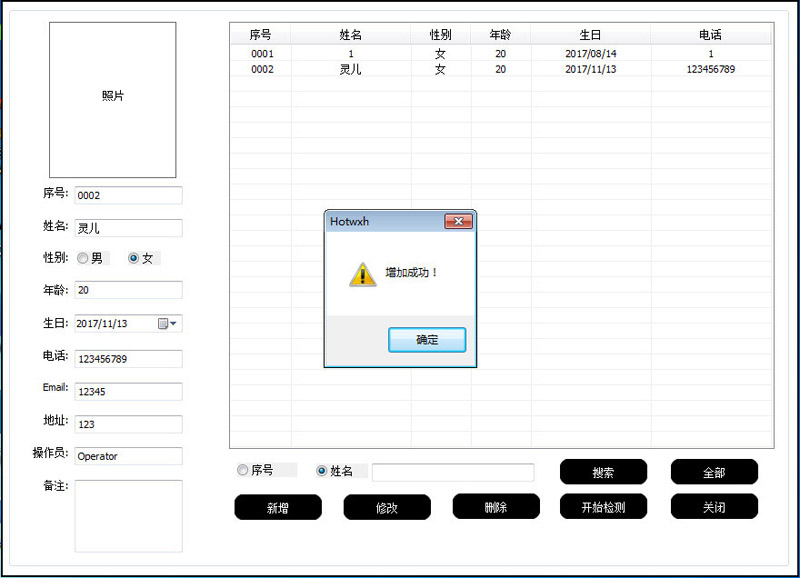Click the 增加成功！ message text
The height and width of the screenshot is (578, 800).
click(411, 272)
